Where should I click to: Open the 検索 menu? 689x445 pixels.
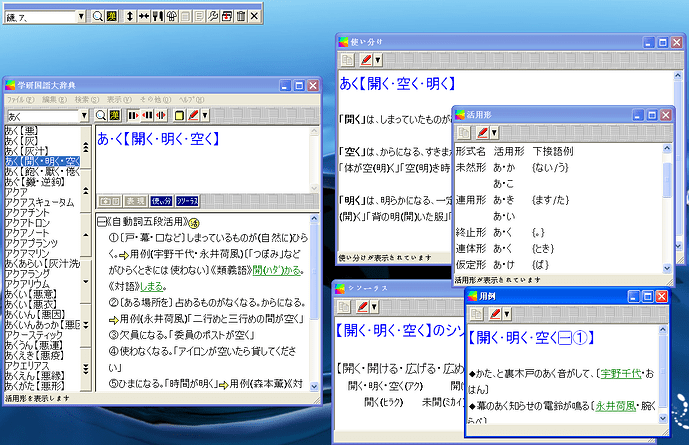(x=87, y=100)
